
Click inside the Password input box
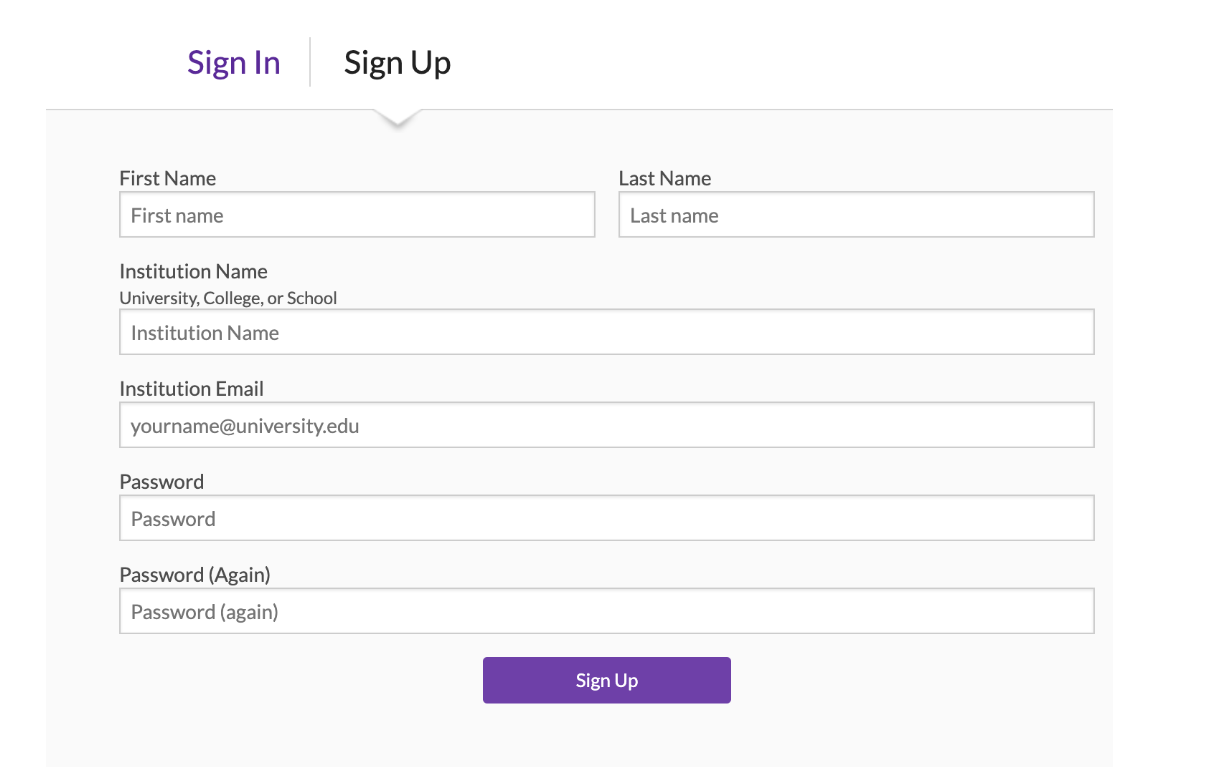[x=607, y=518]
